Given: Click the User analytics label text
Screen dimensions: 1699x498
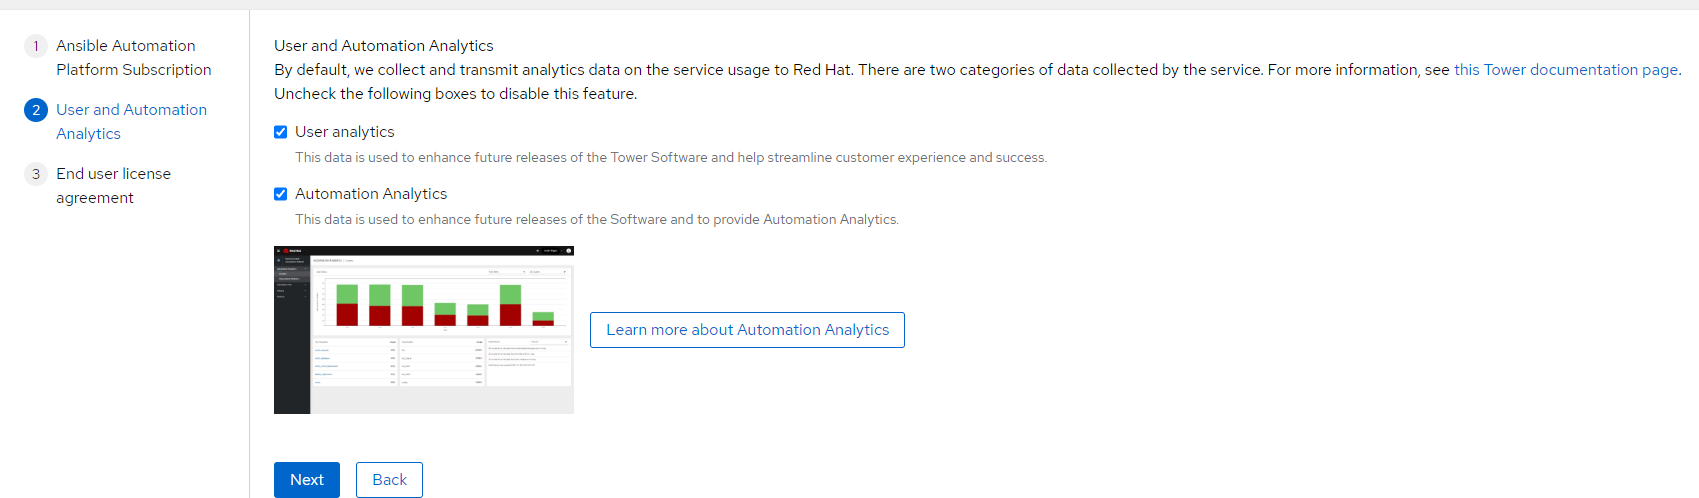Looking at the screenshot, I should (344, 132).
